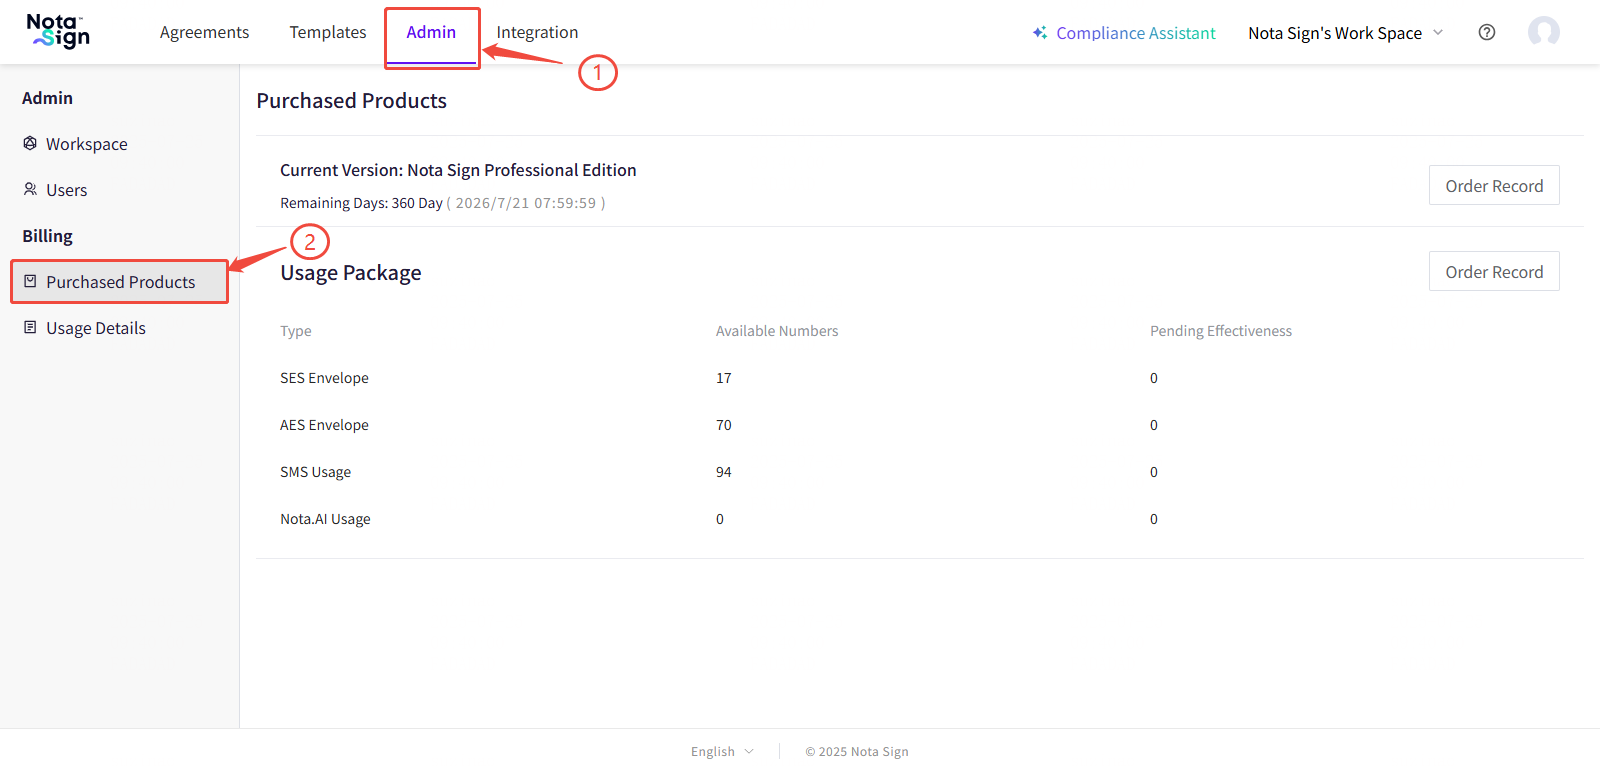
Task: Open the Users icon in the sidebar
Action: [x=30, y=189]
